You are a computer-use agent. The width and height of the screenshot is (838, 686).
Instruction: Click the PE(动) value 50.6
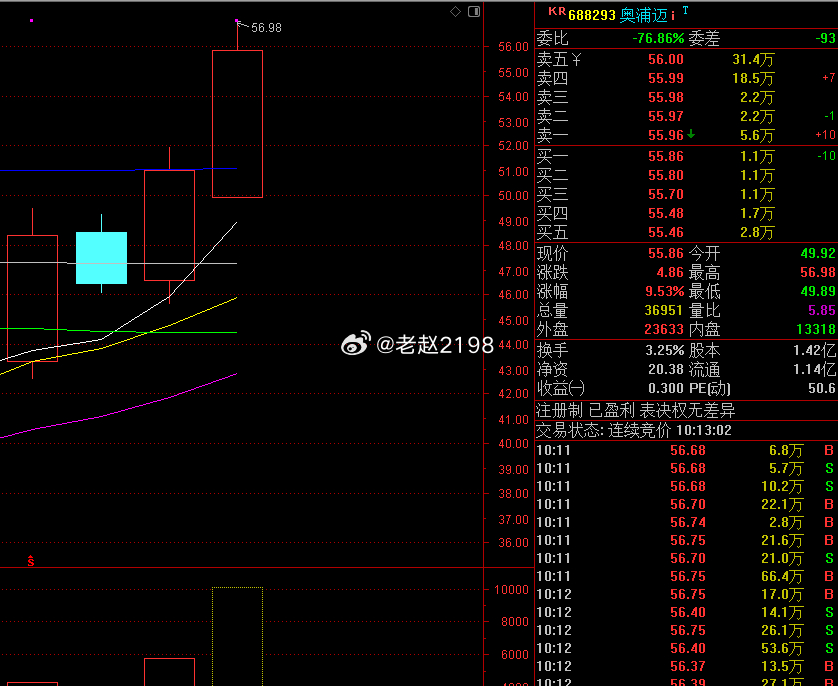[822, 388]
